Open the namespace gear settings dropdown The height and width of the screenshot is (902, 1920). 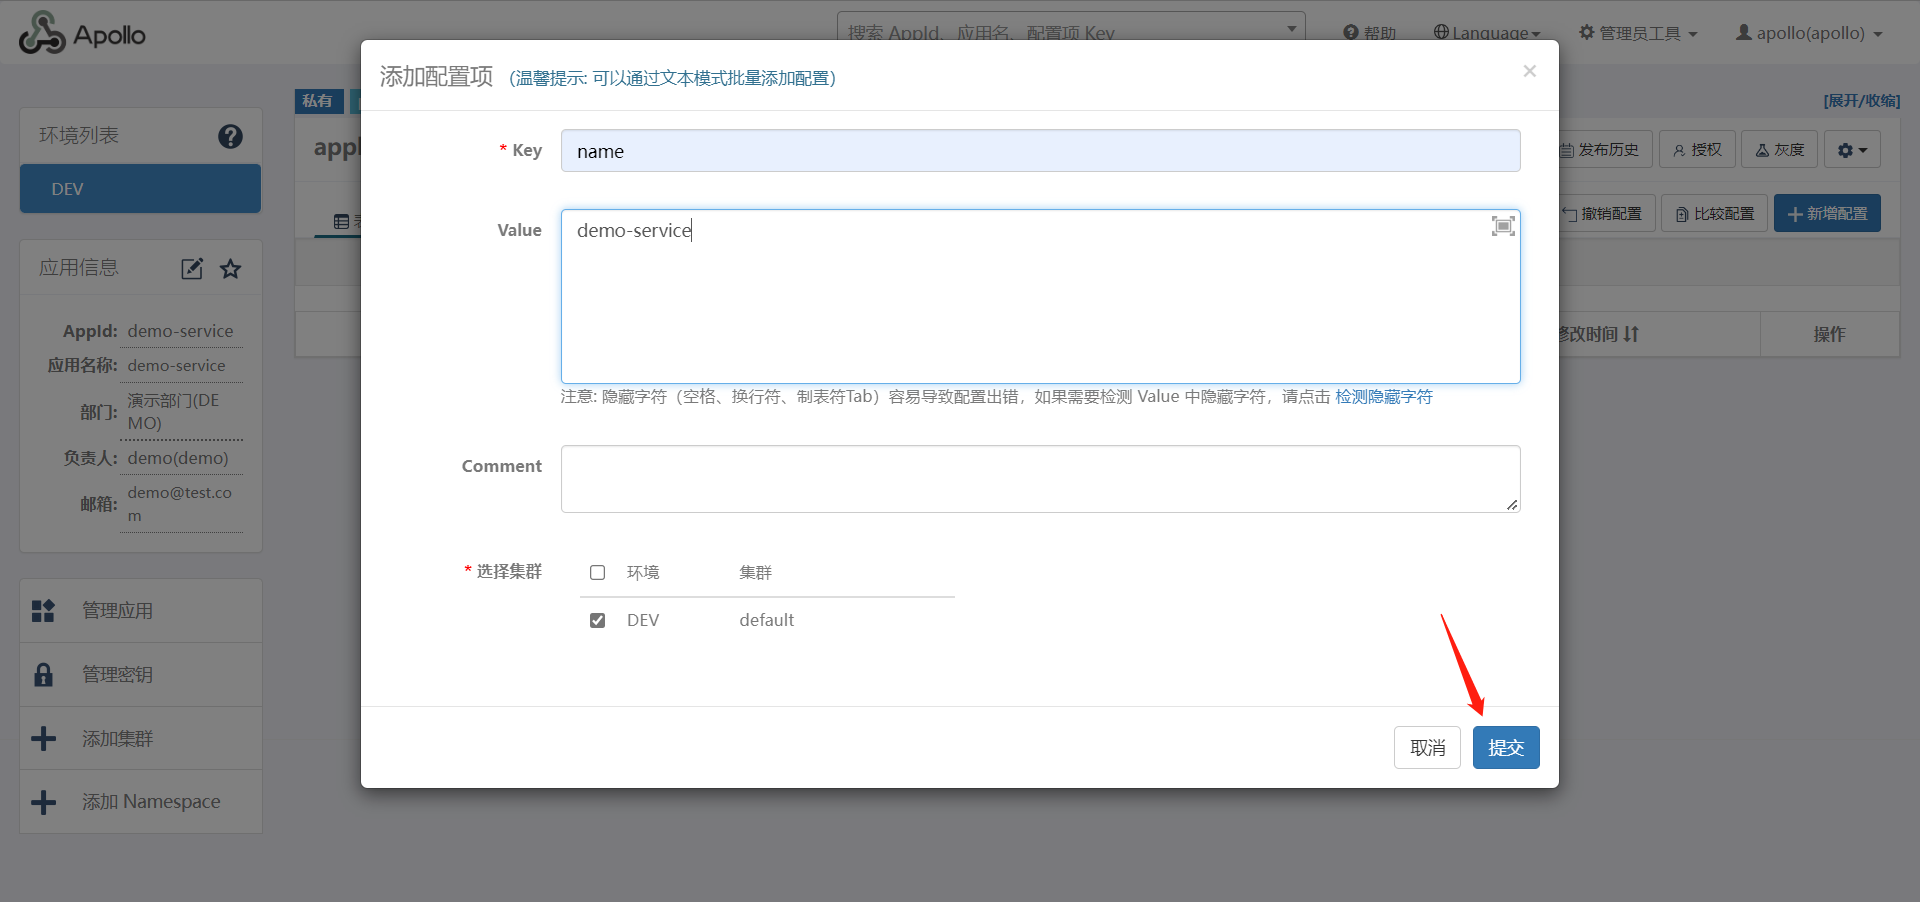tap(1852, 150)
